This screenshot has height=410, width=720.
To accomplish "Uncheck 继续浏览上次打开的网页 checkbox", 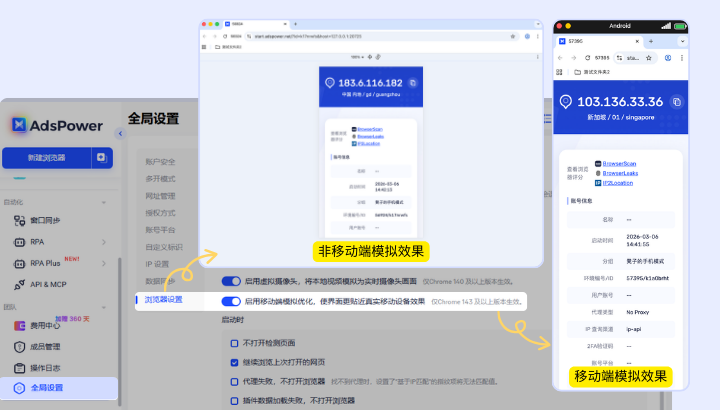I will pyautogui.click(x=234, y=363).
